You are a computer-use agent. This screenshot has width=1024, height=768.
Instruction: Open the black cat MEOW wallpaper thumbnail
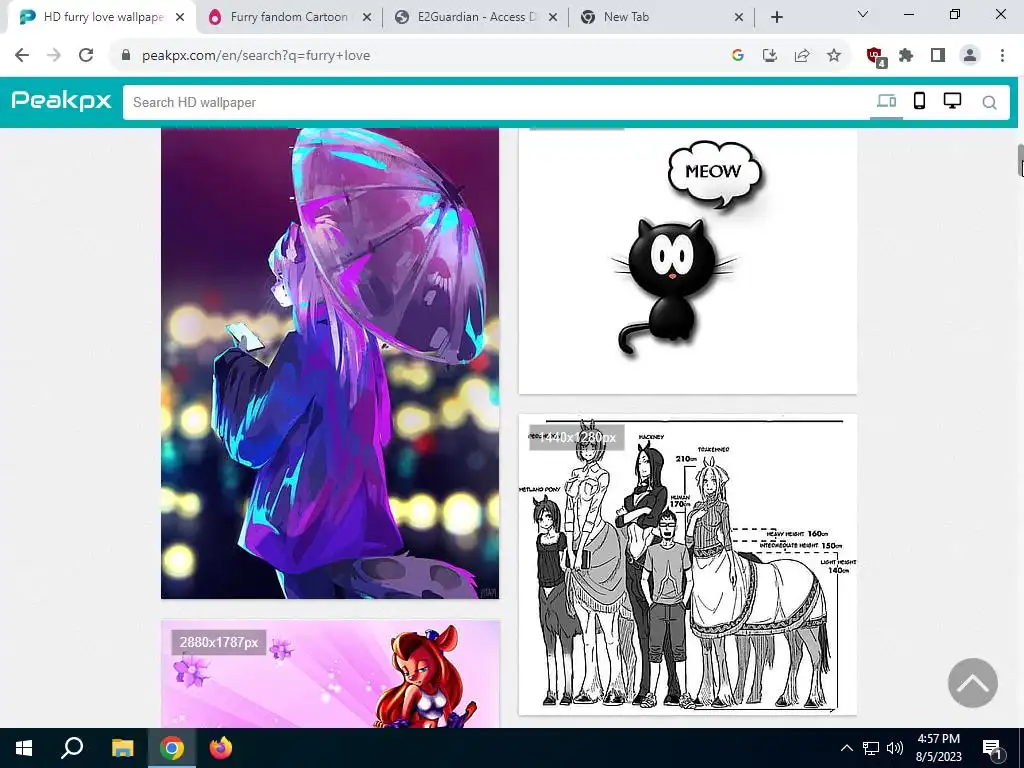point(688,261)
